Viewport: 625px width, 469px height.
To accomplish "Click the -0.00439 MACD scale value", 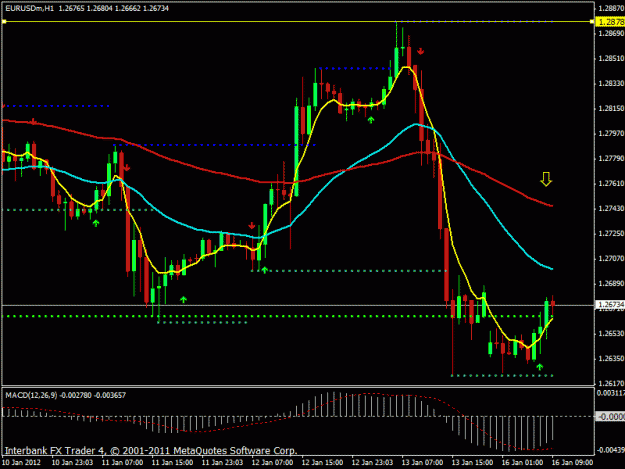I will pos(611,450).
